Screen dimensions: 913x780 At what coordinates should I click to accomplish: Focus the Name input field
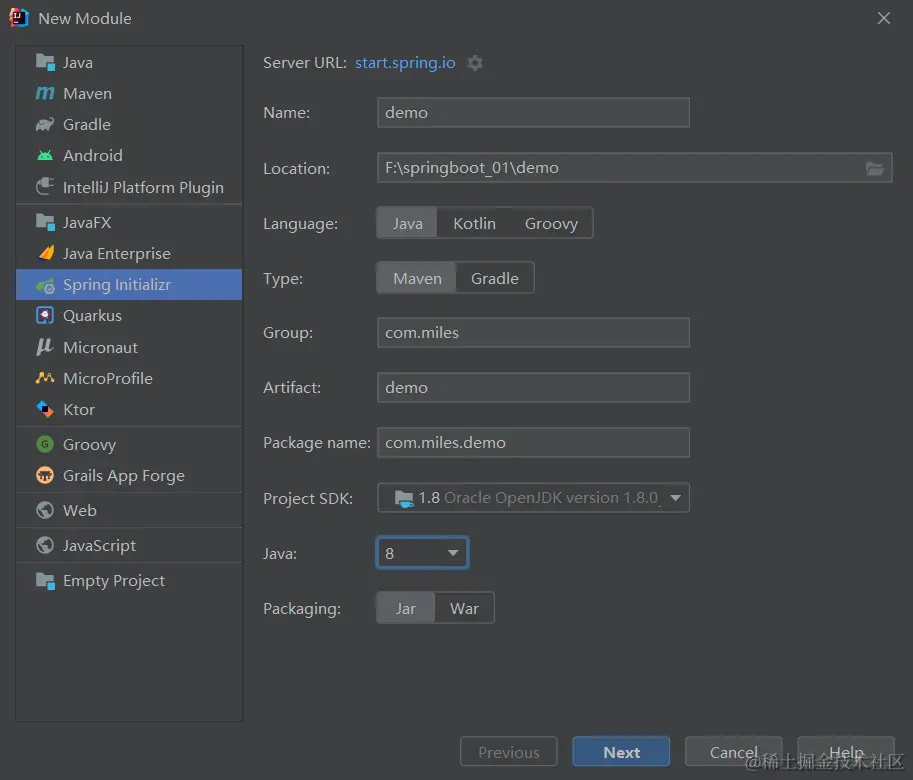533,112
